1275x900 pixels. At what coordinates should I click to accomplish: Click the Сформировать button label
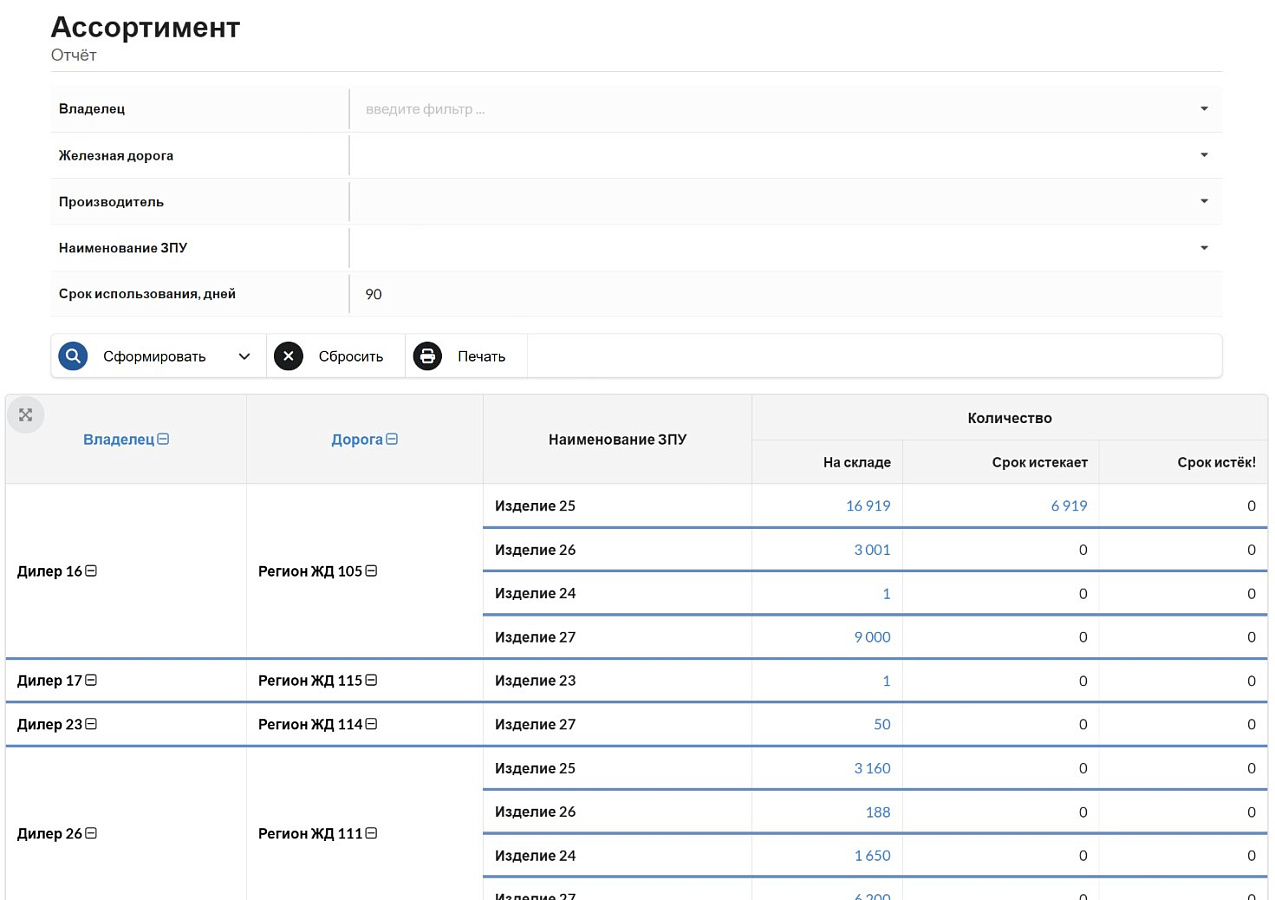[154, 357]
